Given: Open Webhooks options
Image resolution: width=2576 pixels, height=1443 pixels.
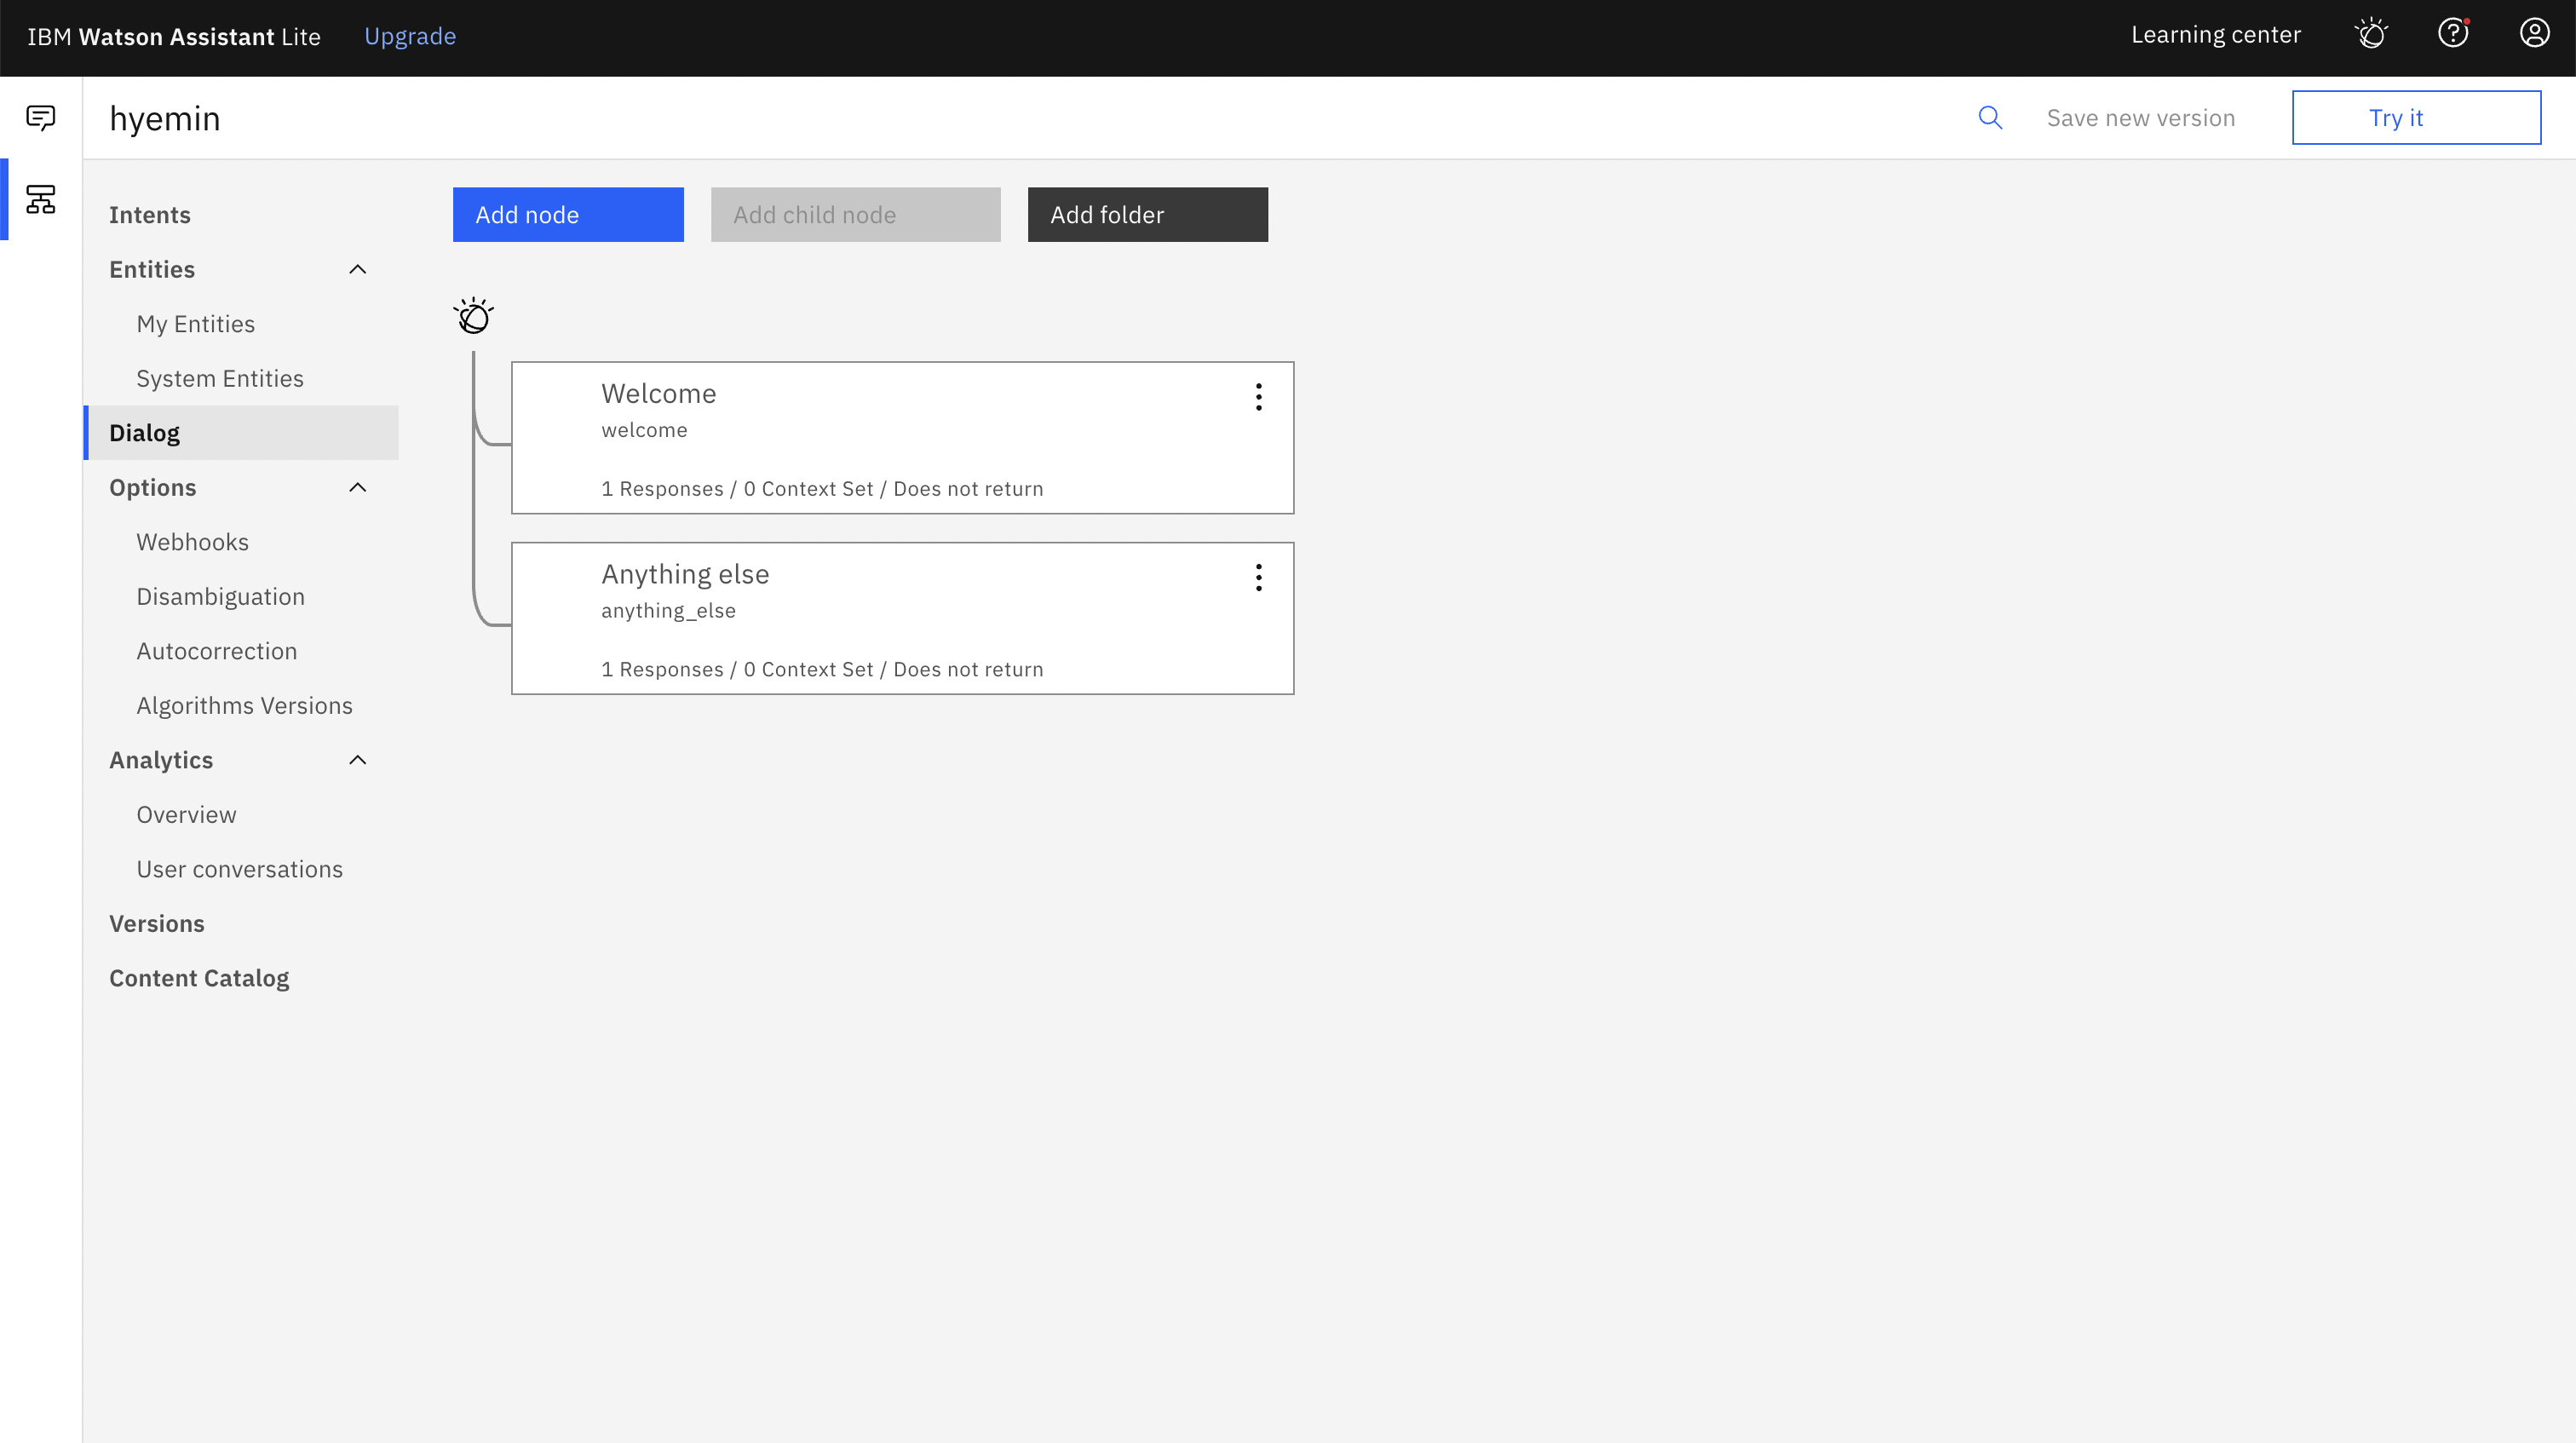Looking at the screenshot, I should tap(192, 542).
